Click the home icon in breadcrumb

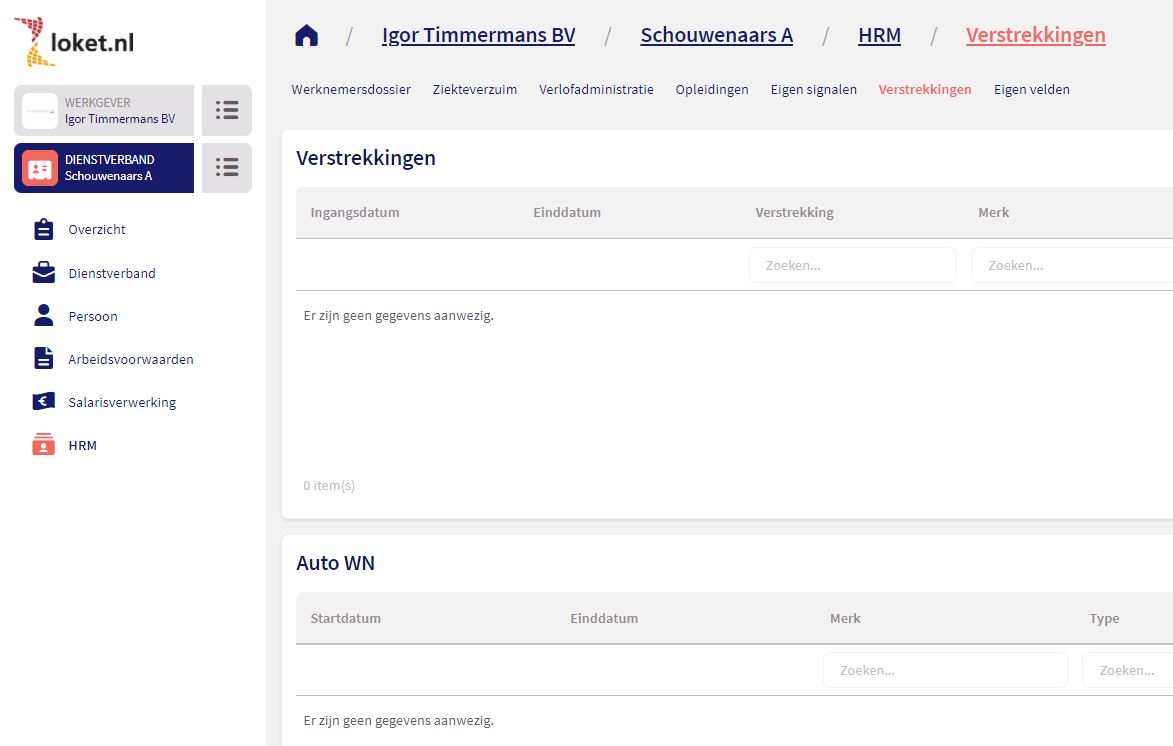pos(306,36)
